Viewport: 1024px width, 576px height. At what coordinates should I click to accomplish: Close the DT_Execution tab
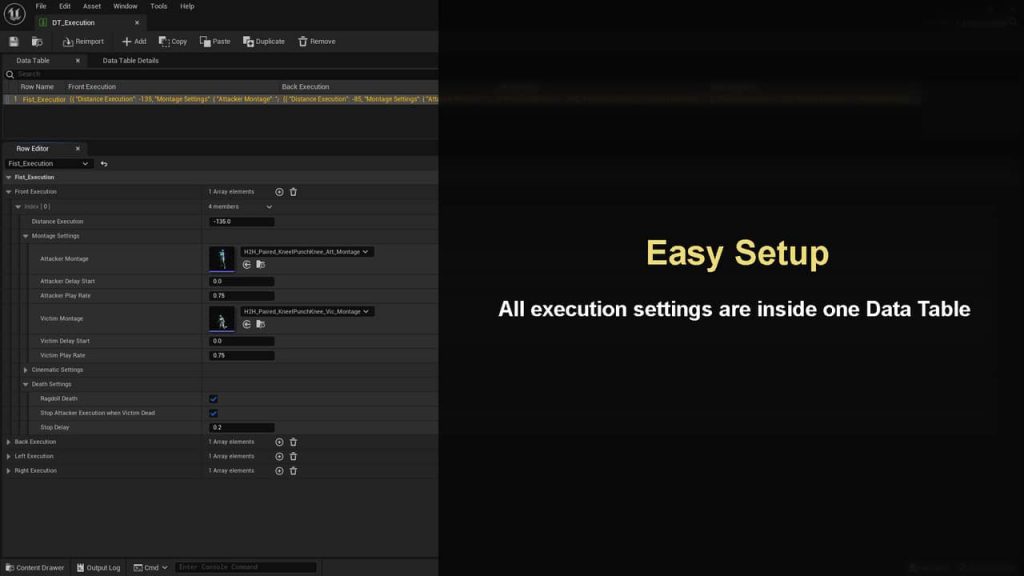tap(137, 23)
